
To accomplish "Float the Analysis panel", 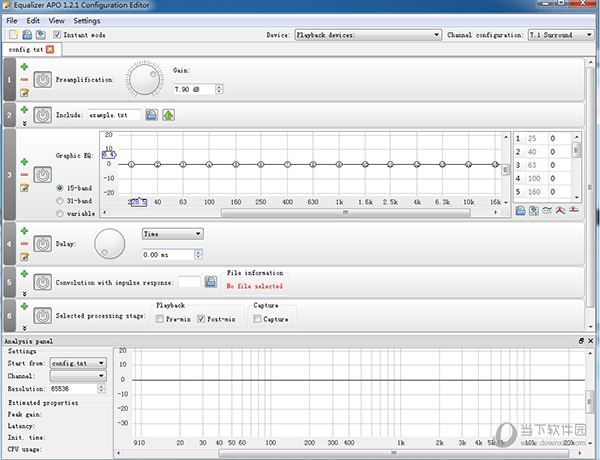I will (x=581, y=341).
